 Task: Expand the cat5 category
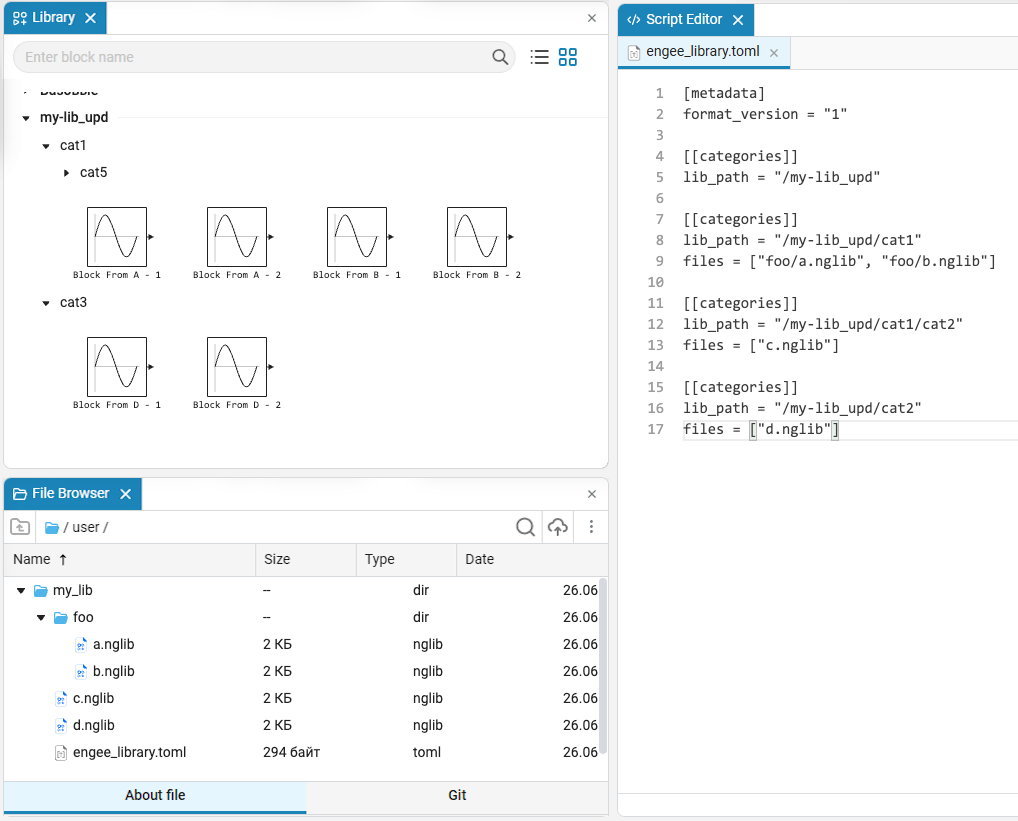click(66, 173)
